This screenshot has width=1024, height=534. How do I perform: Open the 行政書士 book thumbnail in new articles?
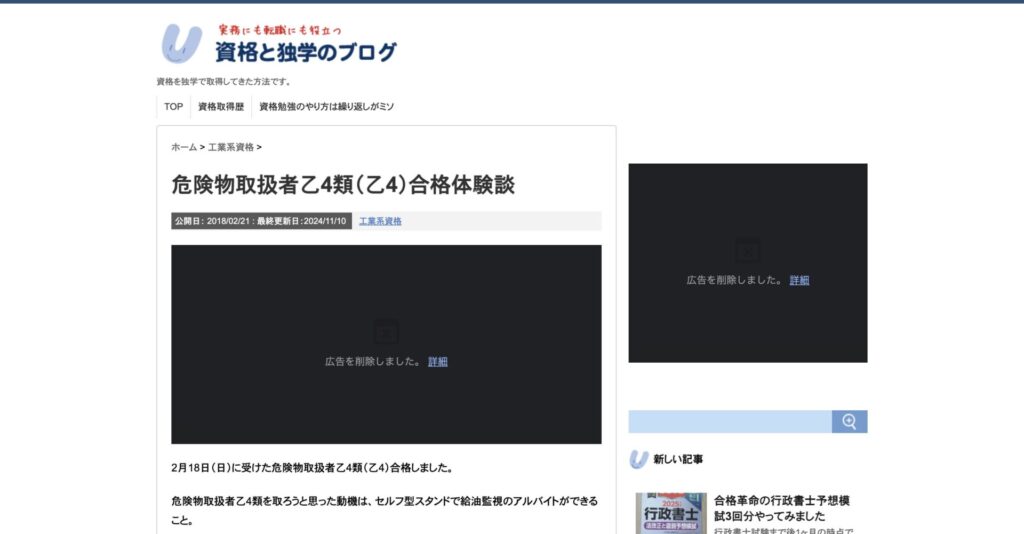(671, 513)
